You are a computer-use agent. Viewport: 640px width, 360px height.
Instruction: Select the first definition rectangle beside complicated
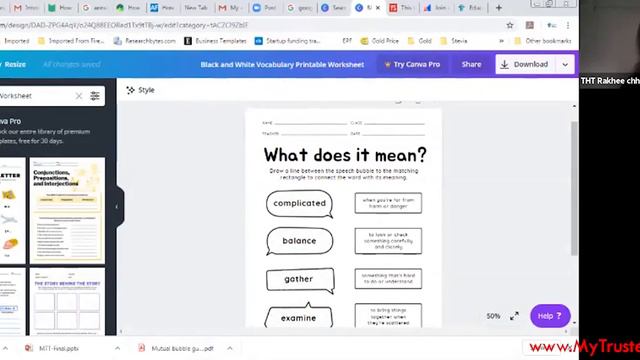(x=388, y=203)
